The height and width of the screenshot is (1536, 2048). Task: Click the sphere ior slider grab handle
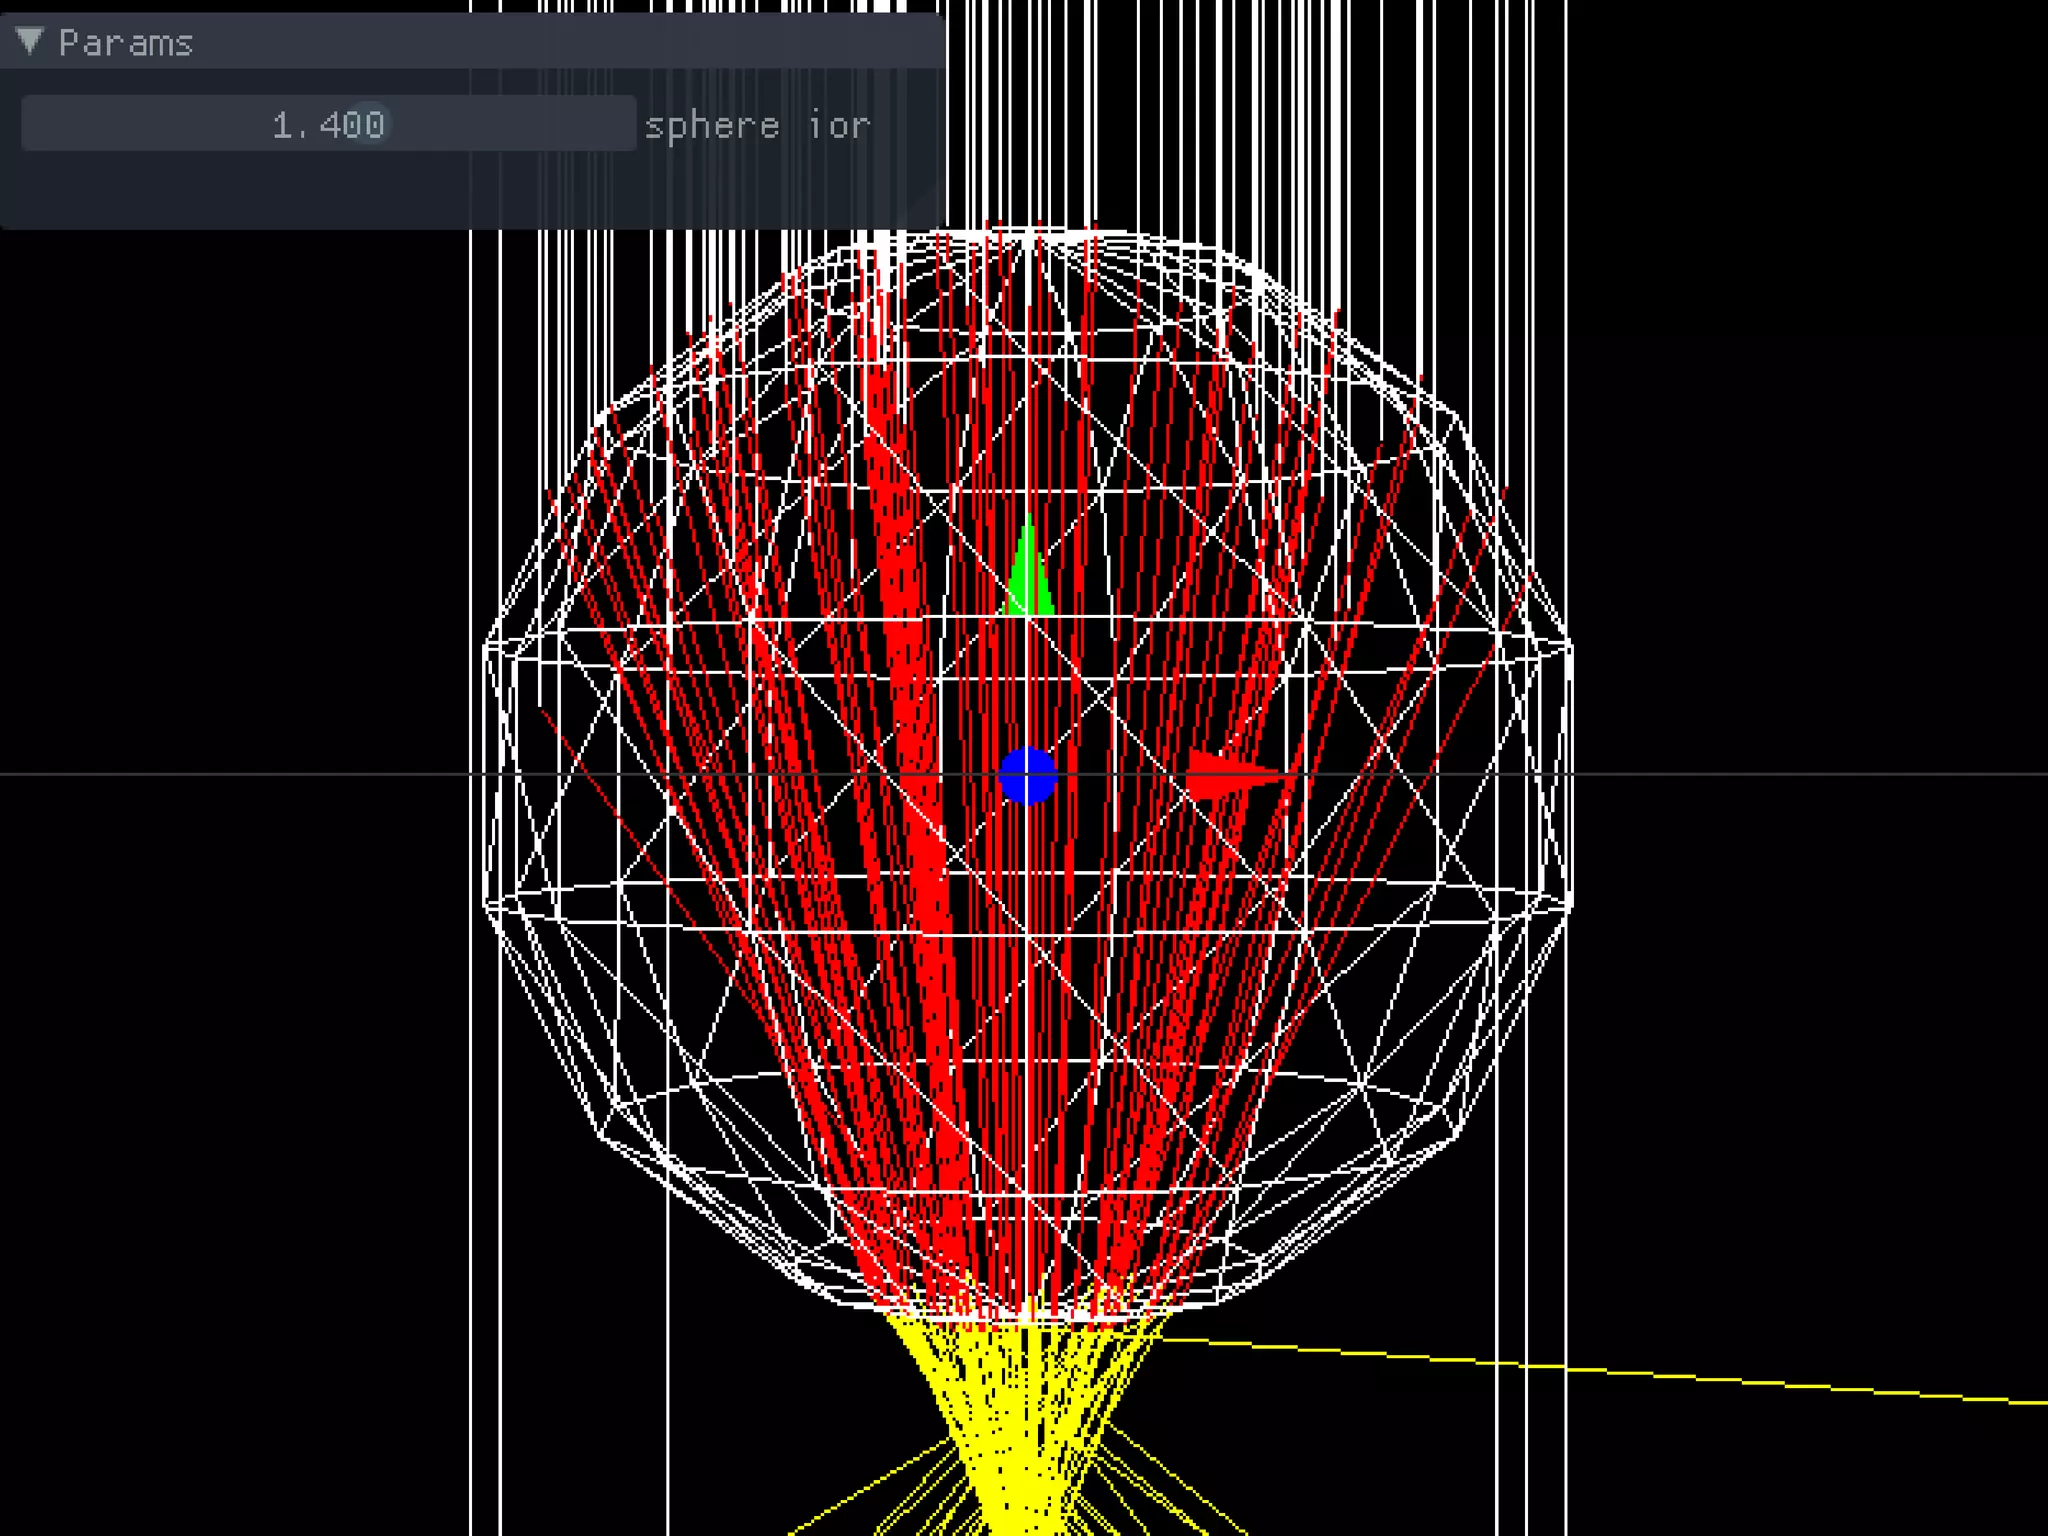coord(371,124)
